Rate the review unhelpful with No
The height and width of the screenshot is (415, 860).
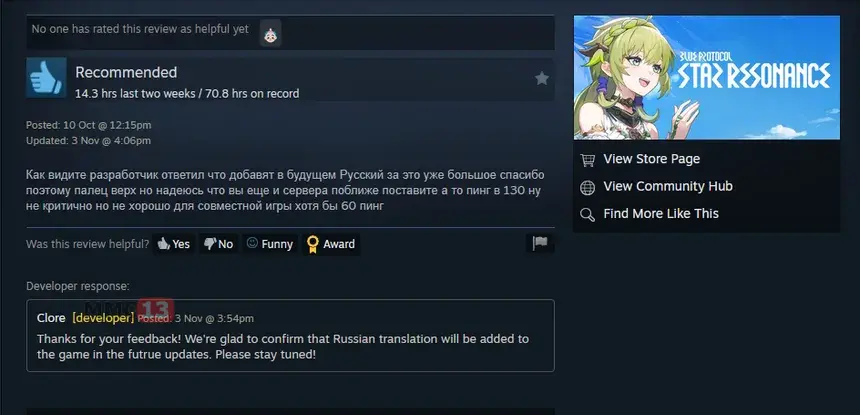pyautogui.click(x=218, y=244)
